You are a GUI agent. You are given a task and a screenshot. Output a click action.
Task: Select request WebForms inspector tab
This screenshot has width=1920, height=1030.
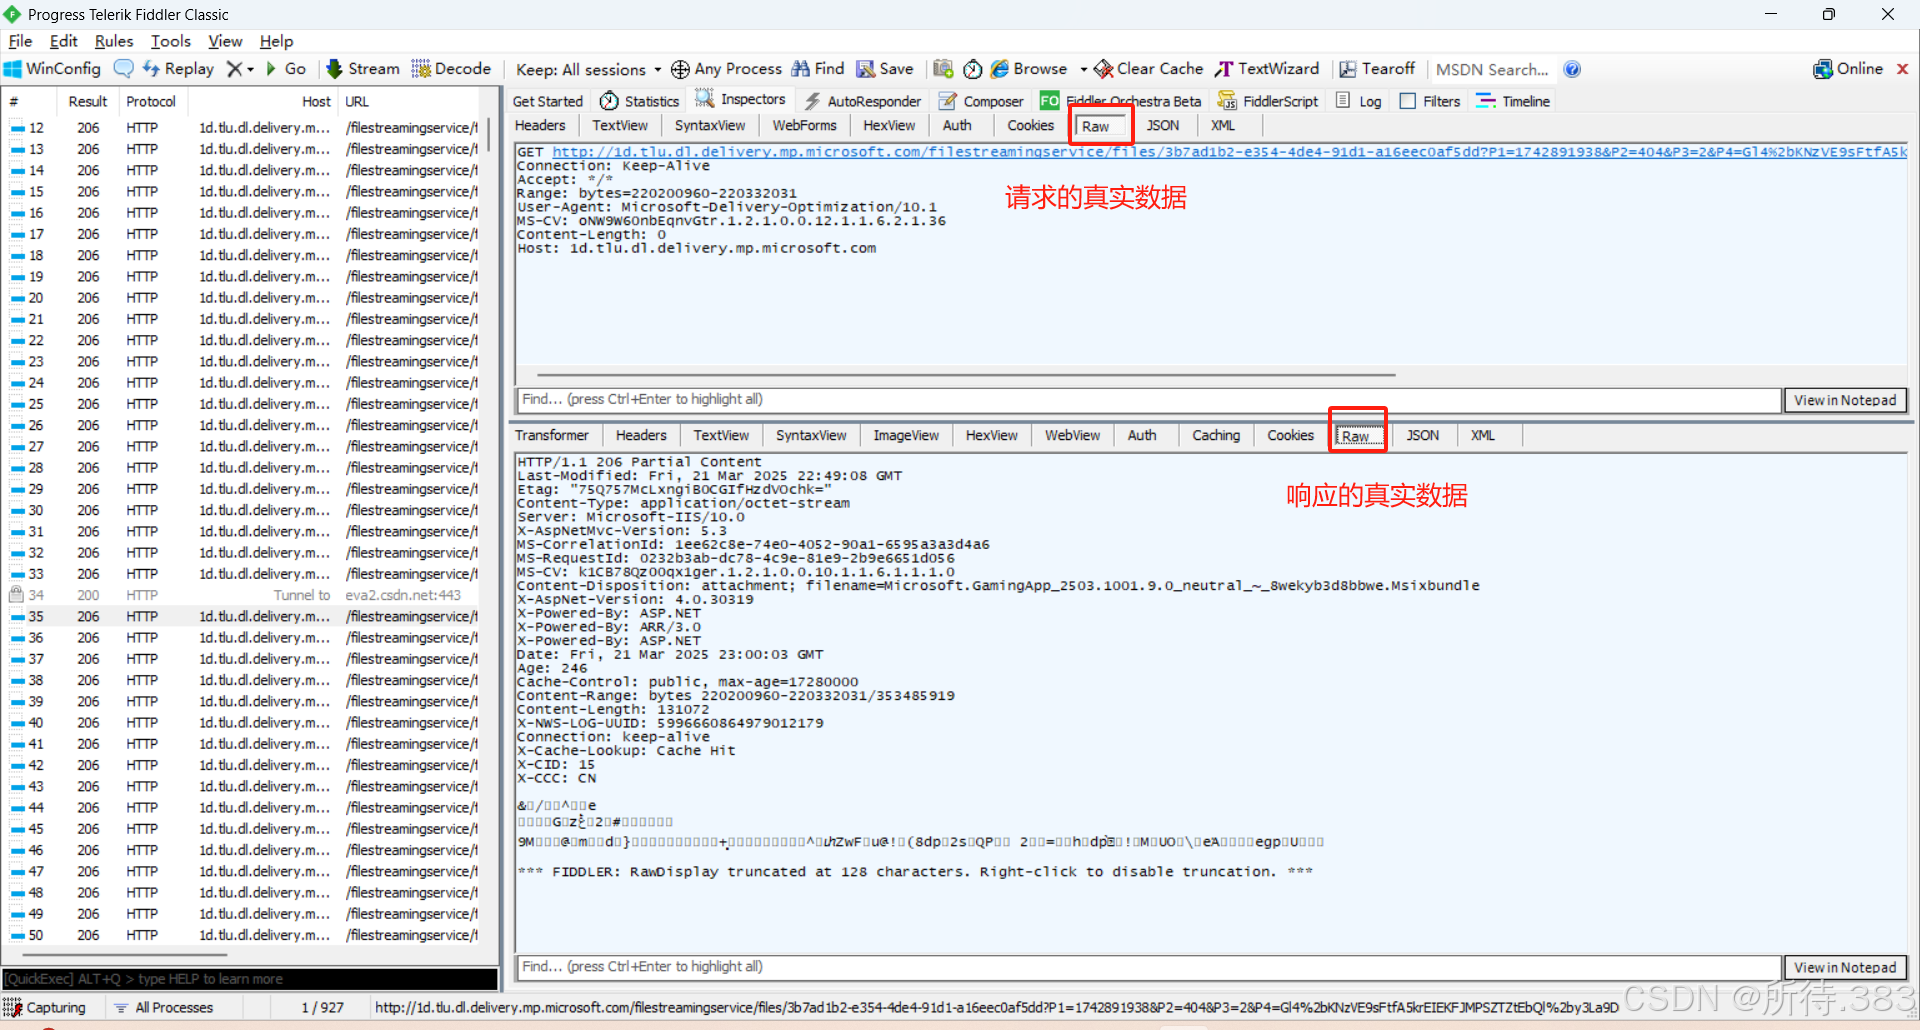804,125
